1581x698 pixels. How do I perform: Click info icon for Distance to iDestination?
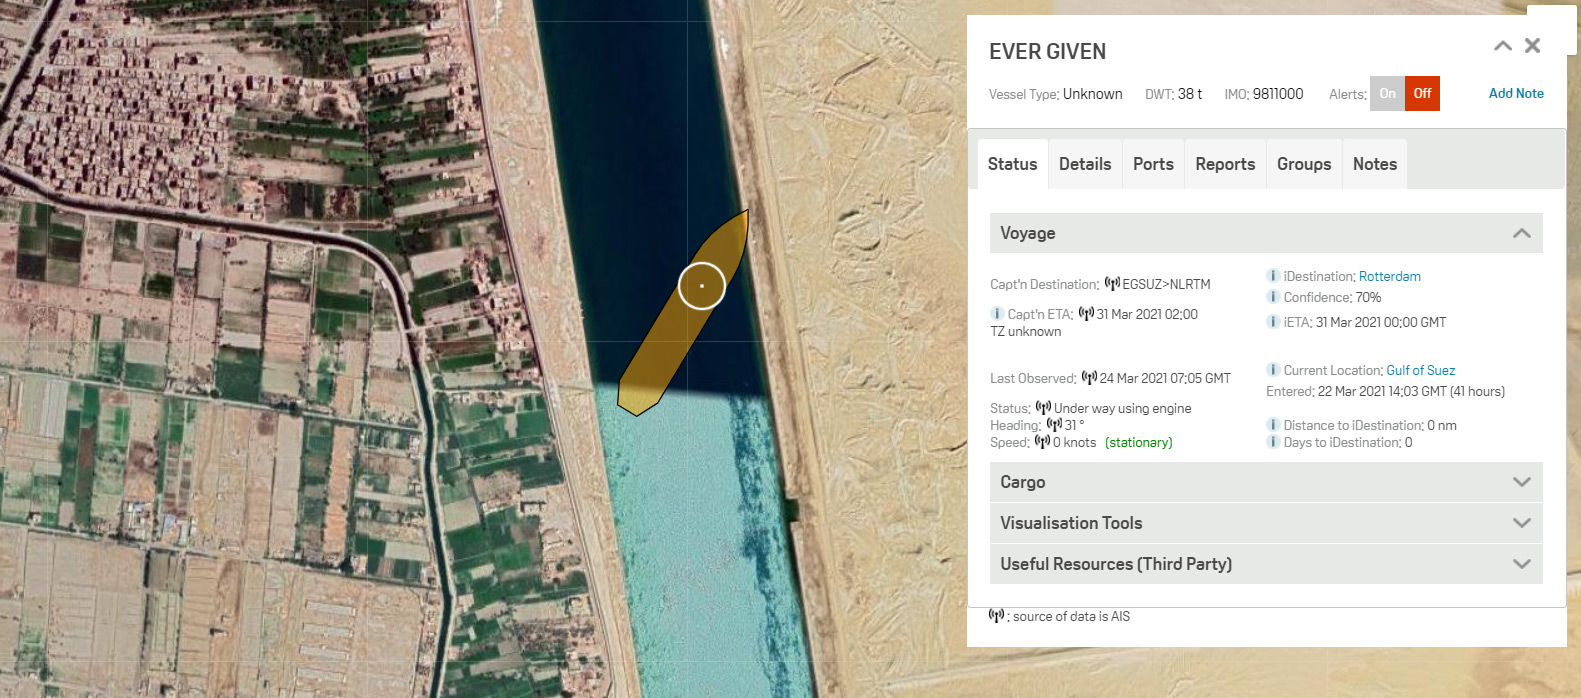[1273, 425]
